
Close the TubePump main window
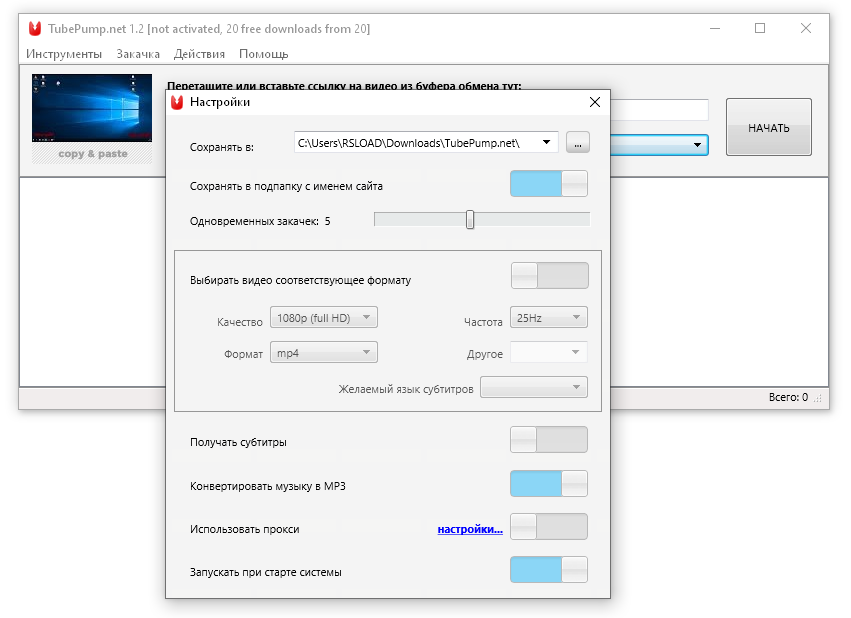coord(805,28)
